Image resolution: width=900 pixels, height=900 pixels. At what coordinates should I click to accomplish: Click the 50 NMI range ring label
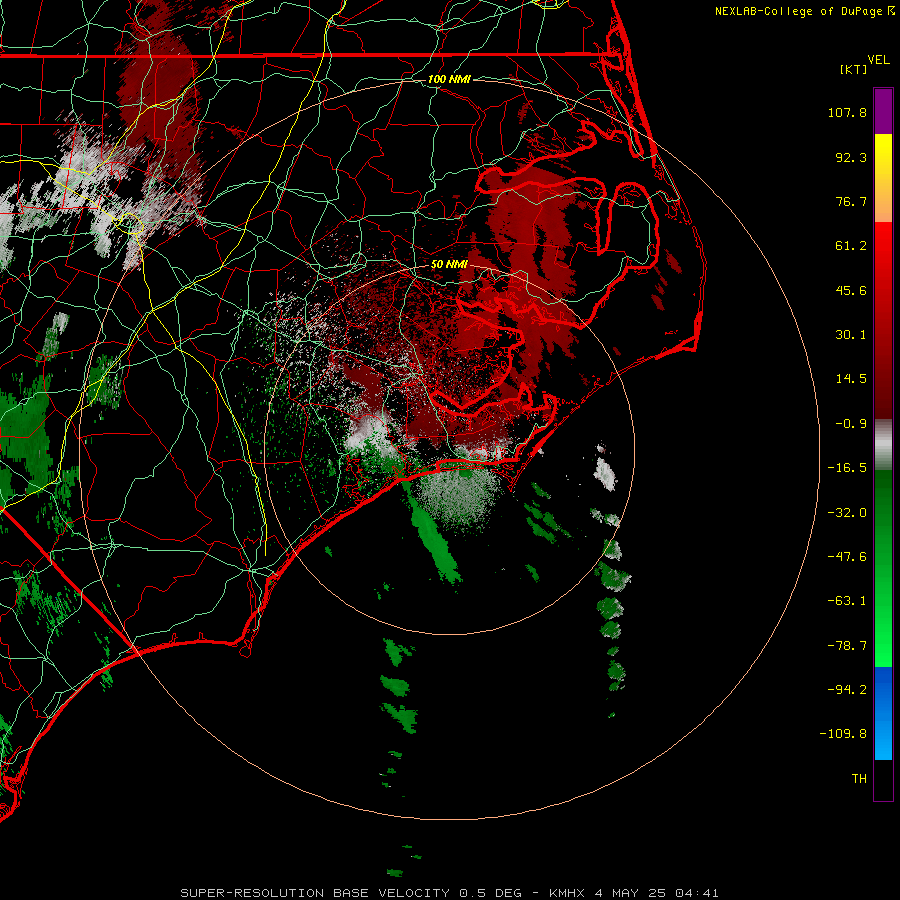[x=449, y=265]
